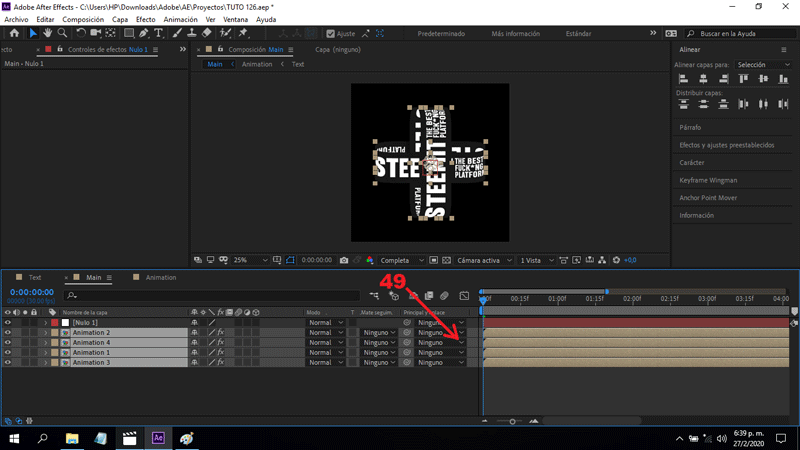Expand the Nulo 1 layer properties
Image resolution: width=800 pixels, height=450 pixels.
click(x=45, y=322)
